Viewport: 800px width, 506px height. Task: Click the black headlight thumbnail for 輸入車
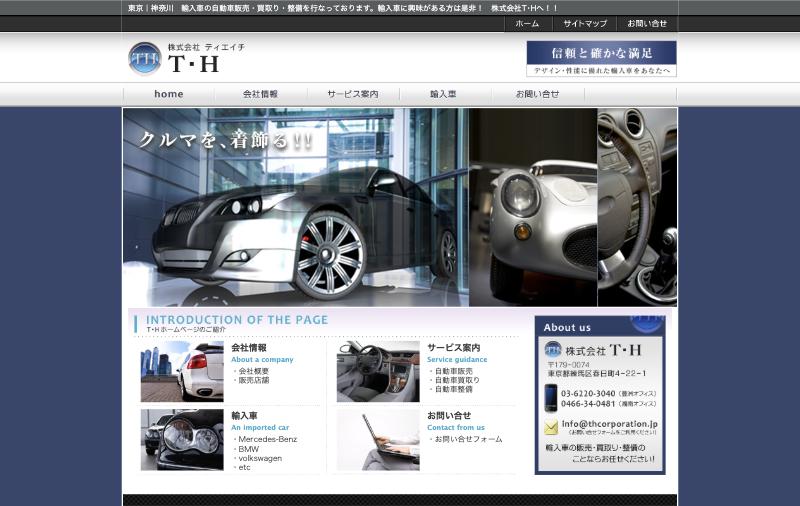[x=182, y=440]
